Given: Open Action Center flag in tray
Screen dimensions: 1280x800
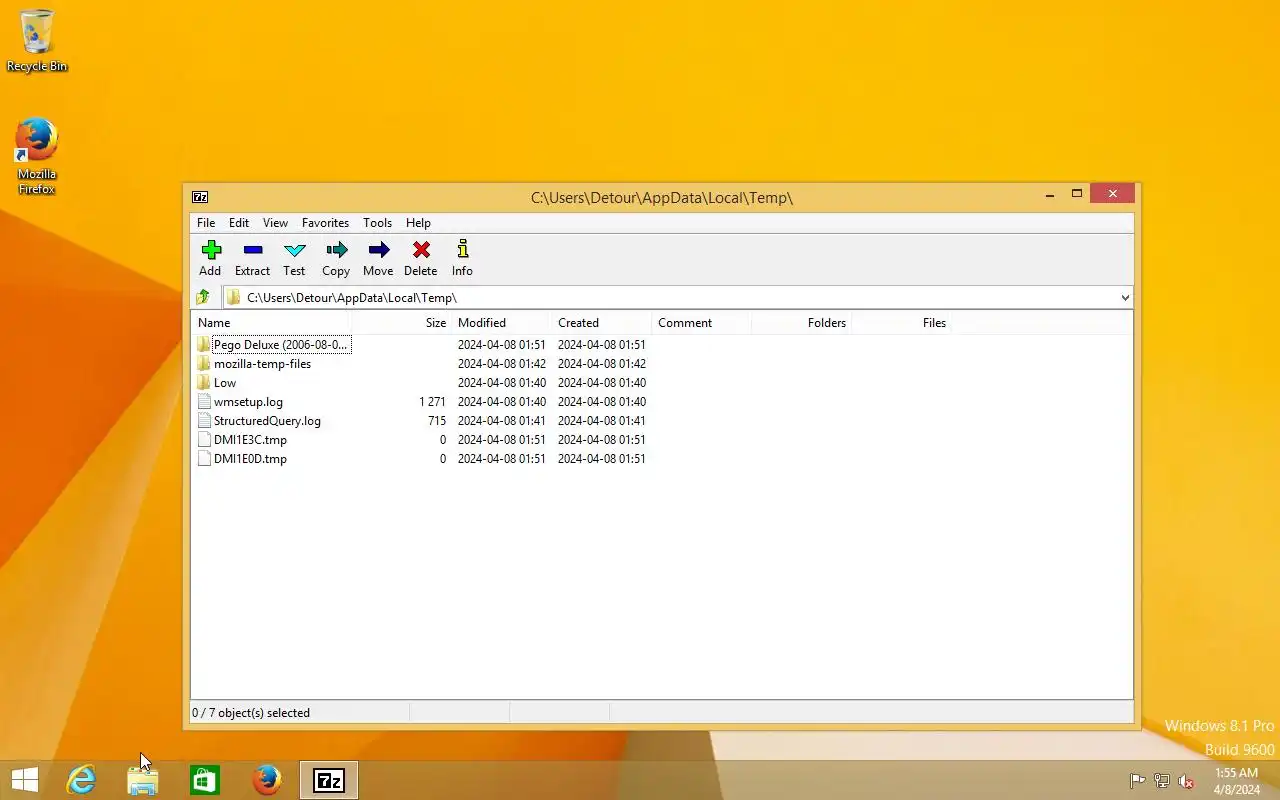Looking at the screenshot, I should point(1137,781).
